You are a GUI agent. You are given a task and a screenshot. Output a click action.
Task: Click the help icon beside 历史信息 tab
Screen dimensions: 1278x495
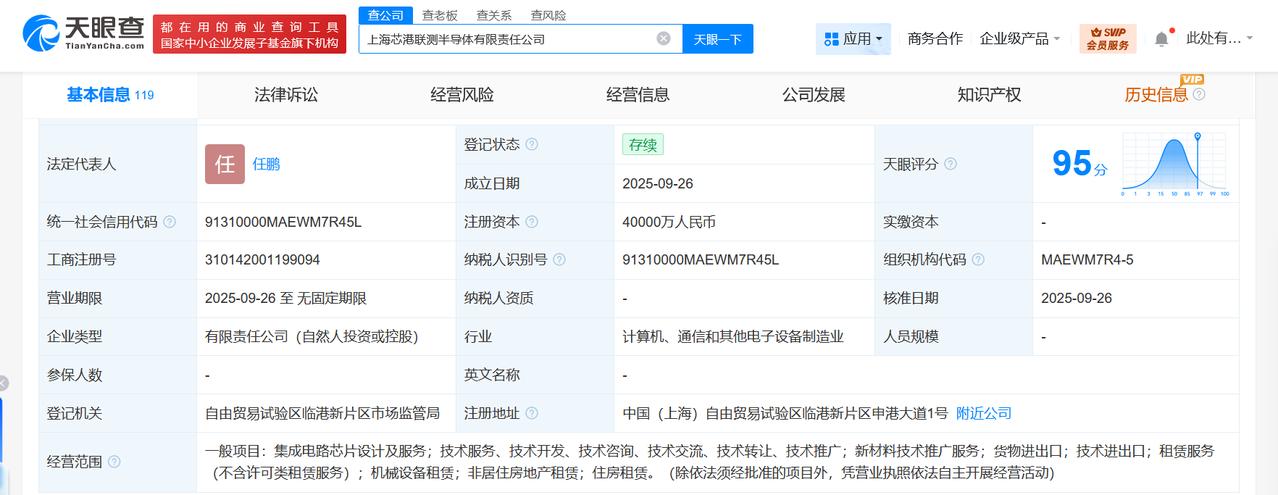point(1199,95)
